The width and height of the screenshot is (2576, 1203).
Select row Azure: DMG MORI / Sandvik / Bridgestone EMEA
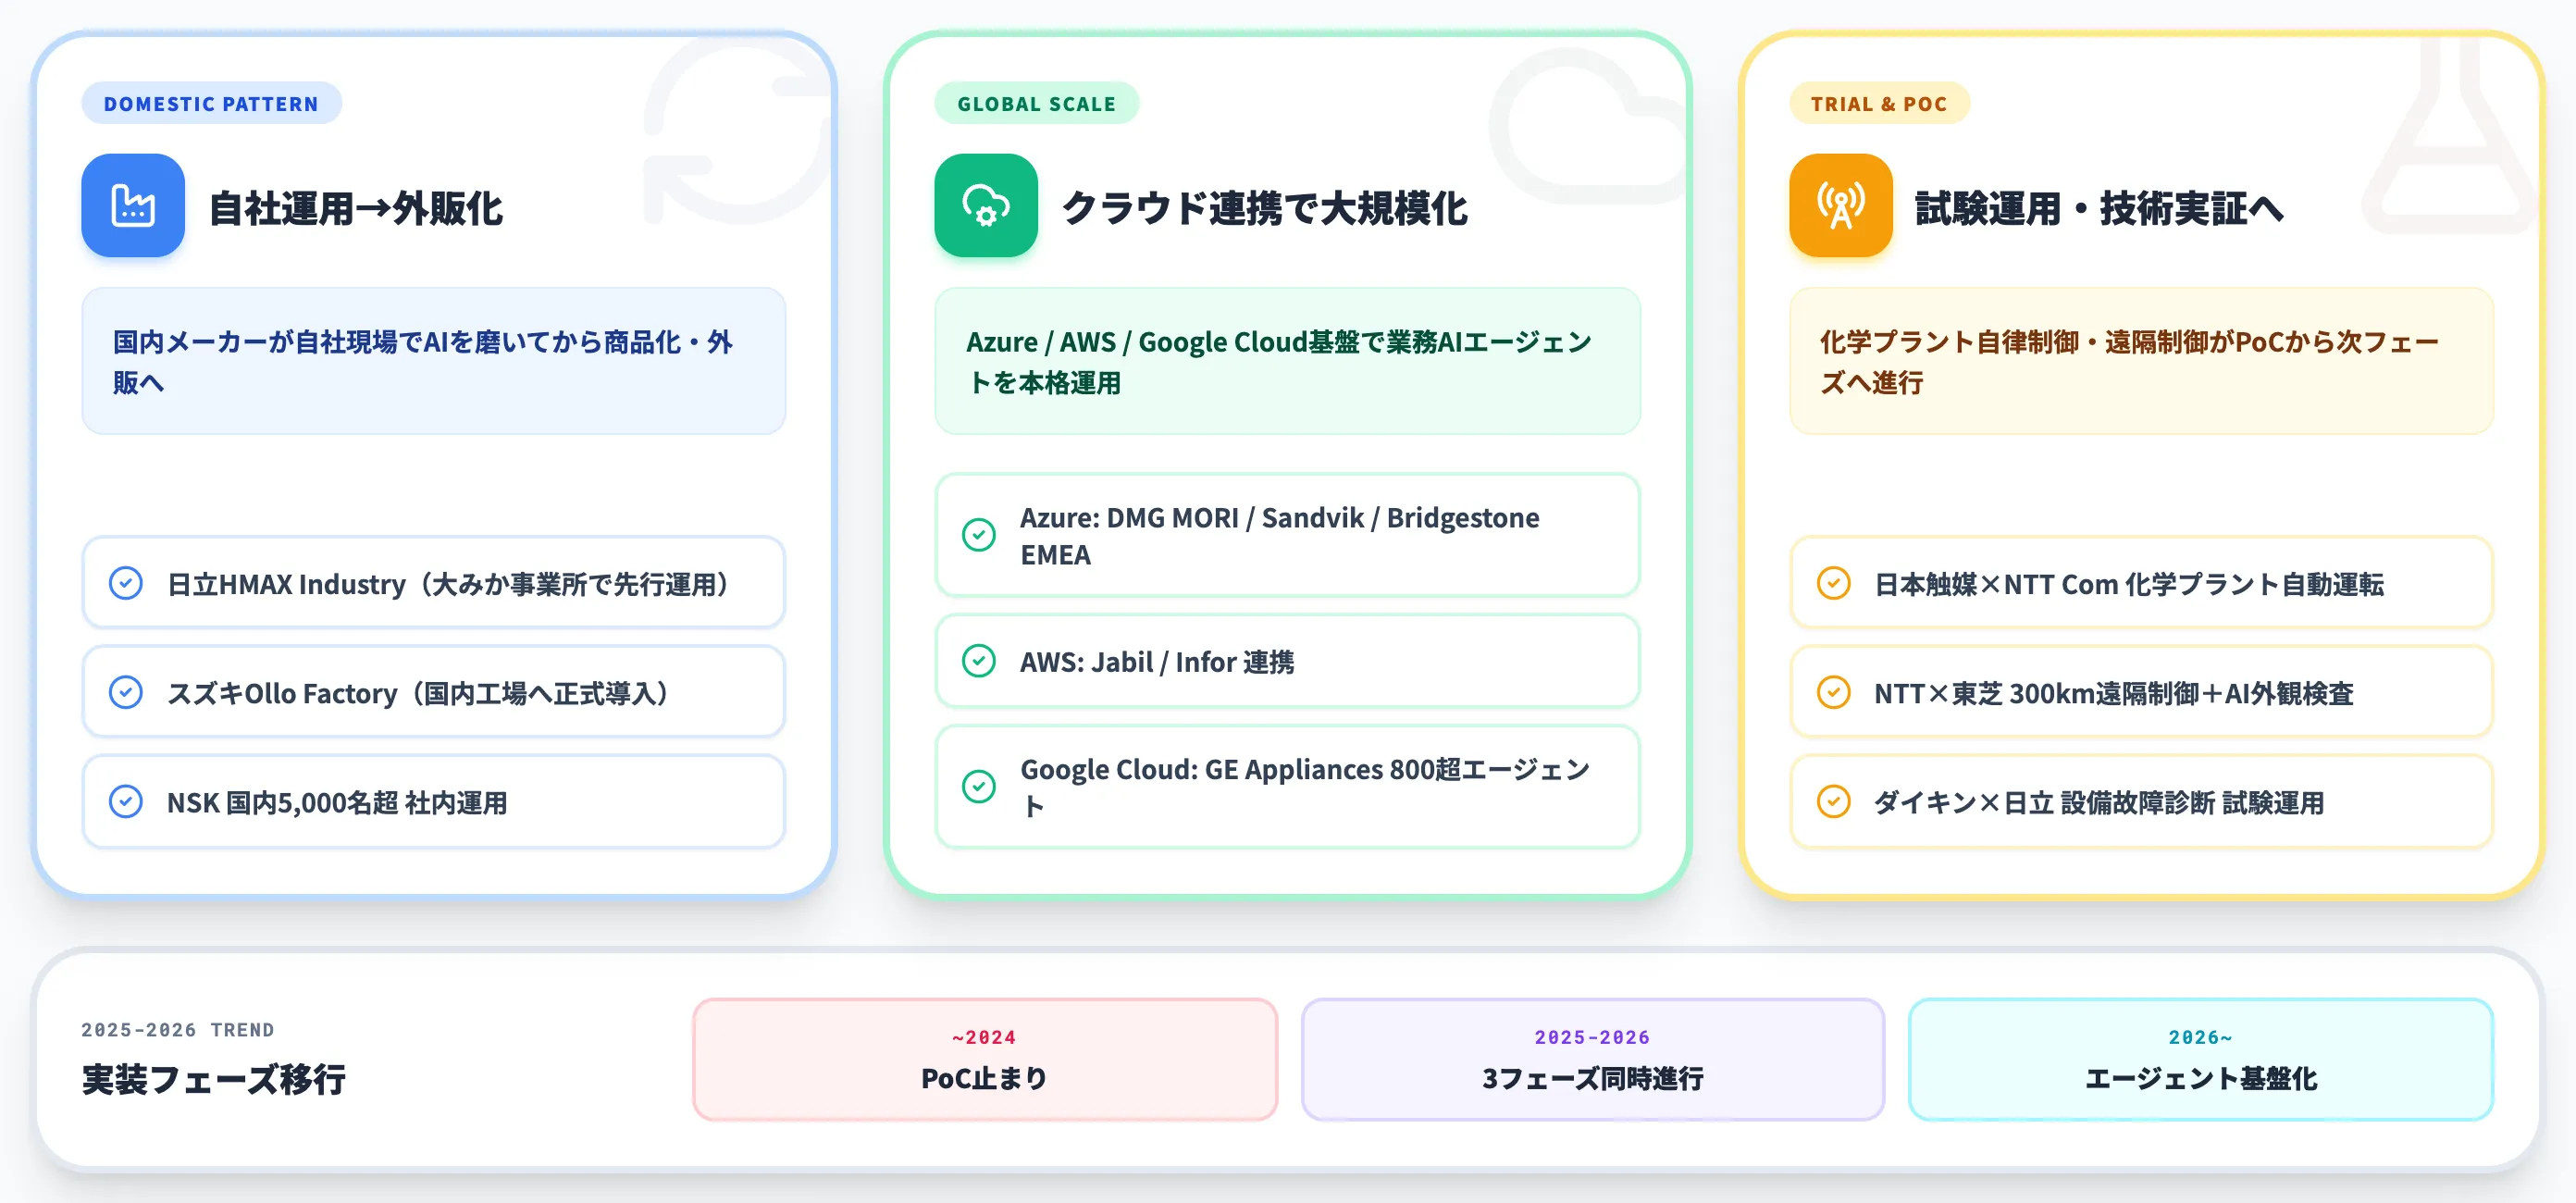pos(1287,535)
